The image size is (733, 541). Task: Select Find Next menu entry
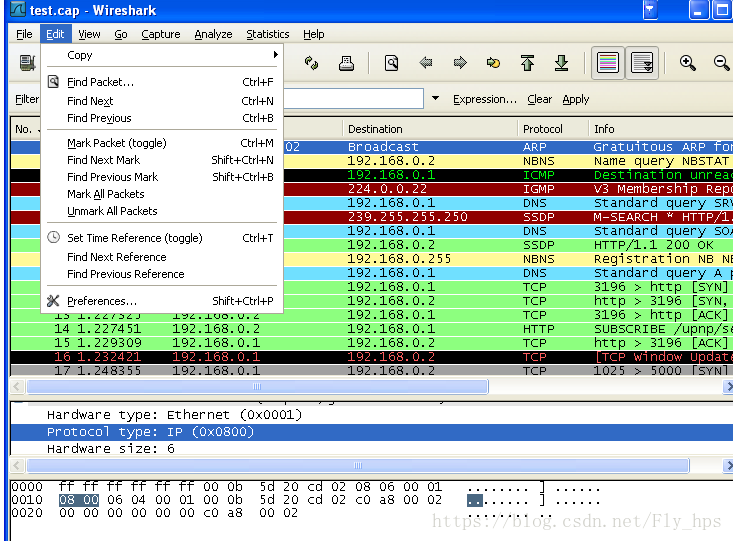(x=162, y=101)
